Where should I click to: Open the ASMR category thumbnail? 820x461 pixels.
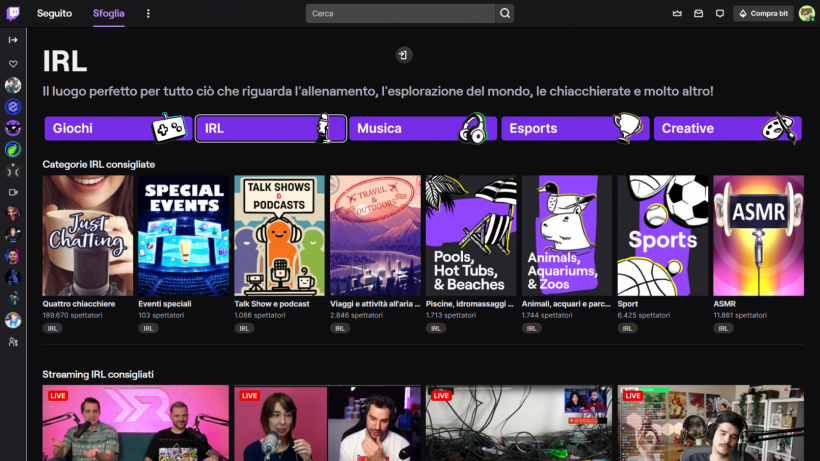(x=758, y=235)
